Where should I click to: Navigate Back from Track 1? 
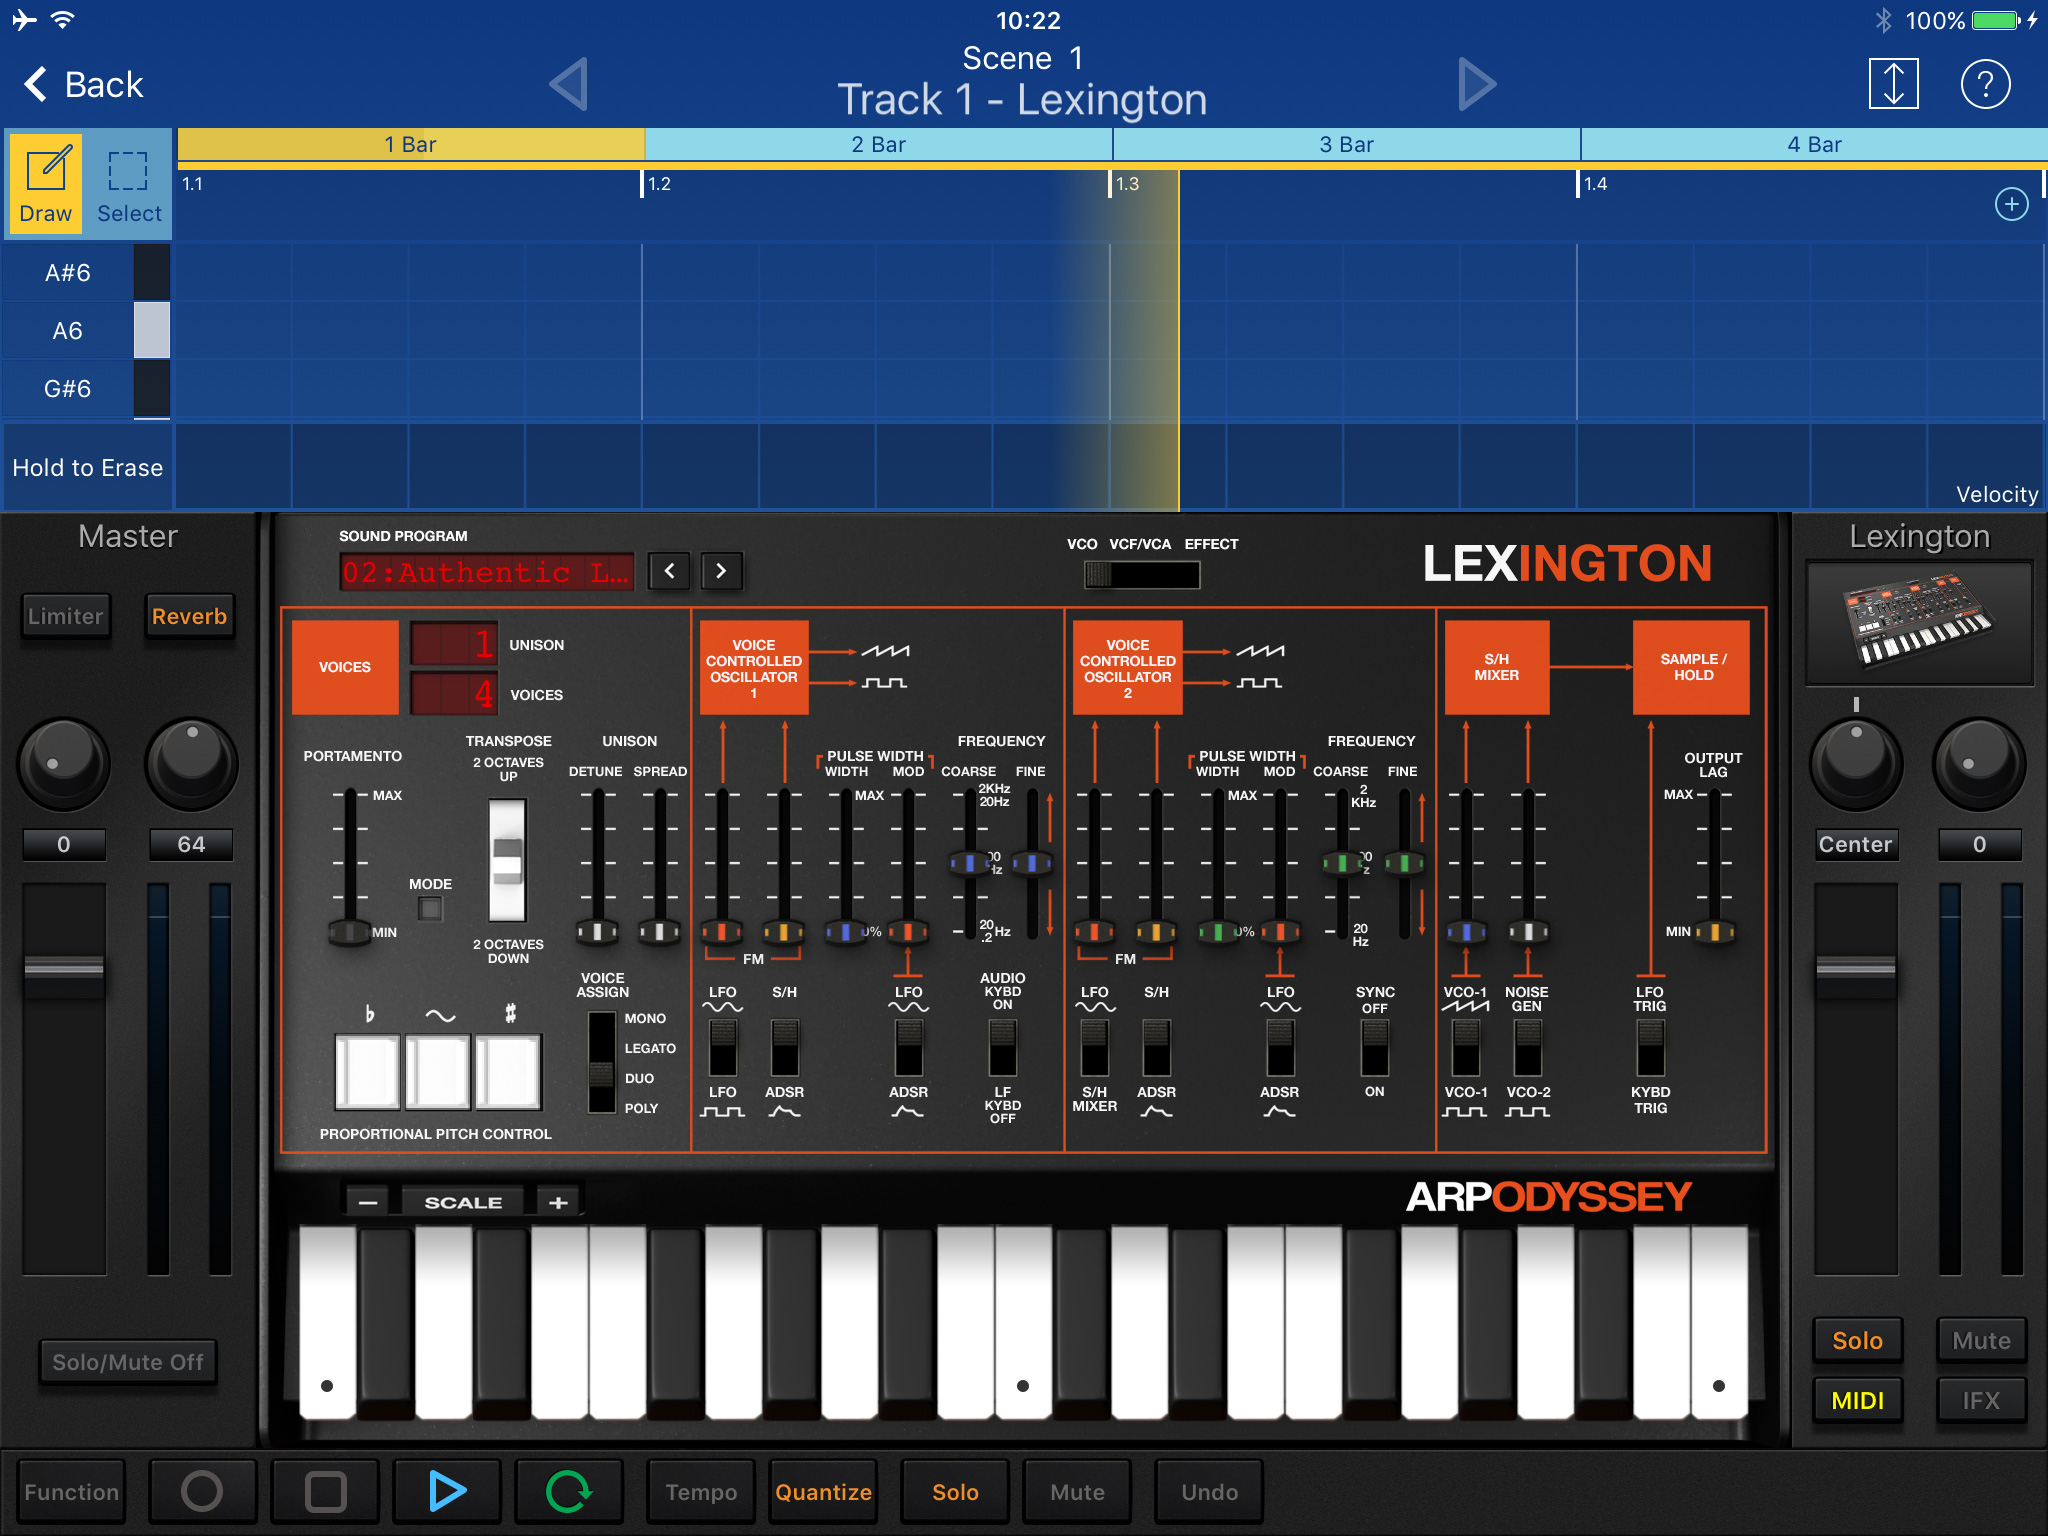click(x=84, y=84)
